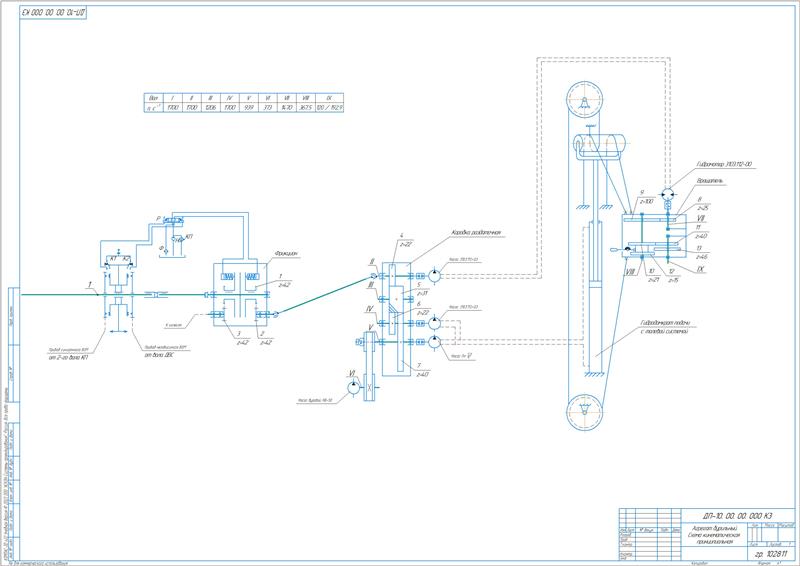800x566 pixels.
Task: Click the 'Вал' header cell of the table
Action: pos(154,98)
